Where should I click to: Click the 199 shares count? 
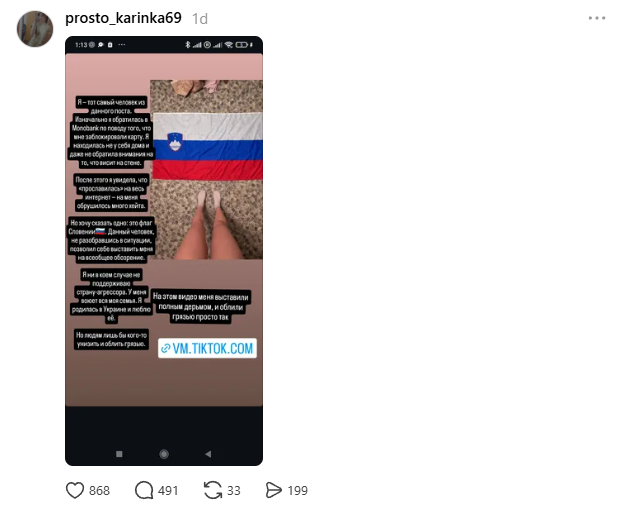click(x=297, y=491)
